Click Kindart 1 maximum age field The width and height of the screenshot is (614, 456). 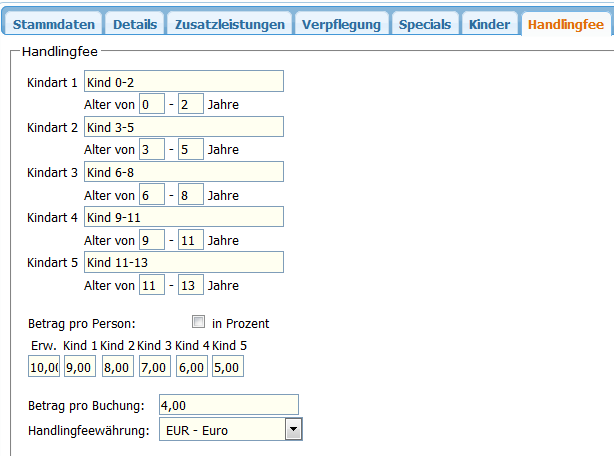coord(191,104)
